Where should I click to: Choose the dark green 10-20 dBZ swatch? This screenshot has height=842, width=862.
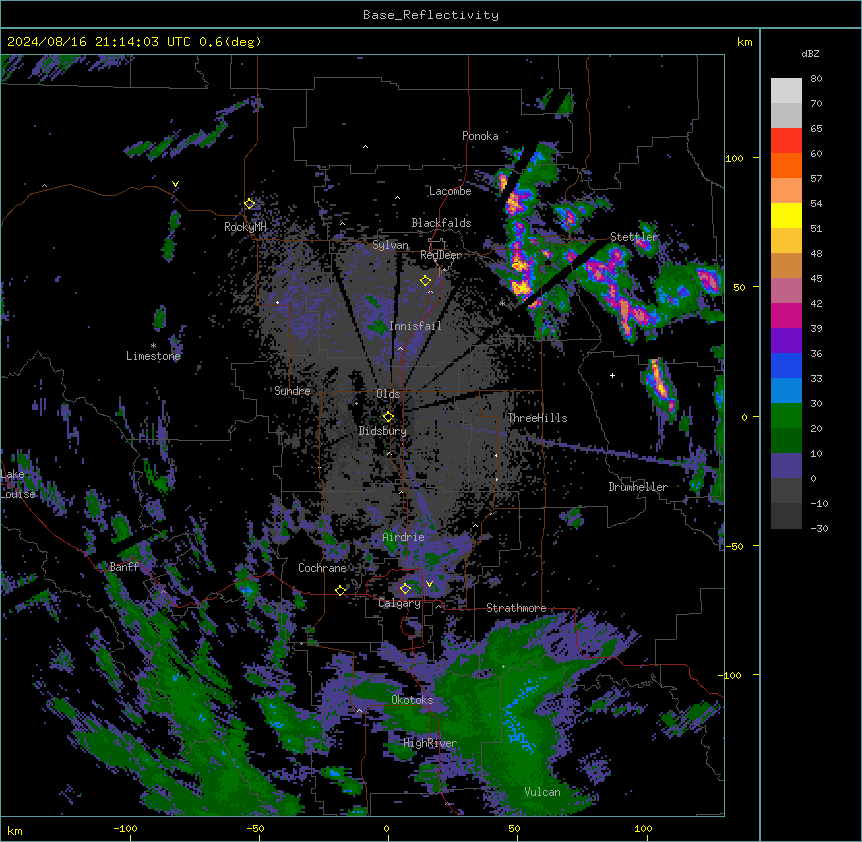[x=786, y=441]
